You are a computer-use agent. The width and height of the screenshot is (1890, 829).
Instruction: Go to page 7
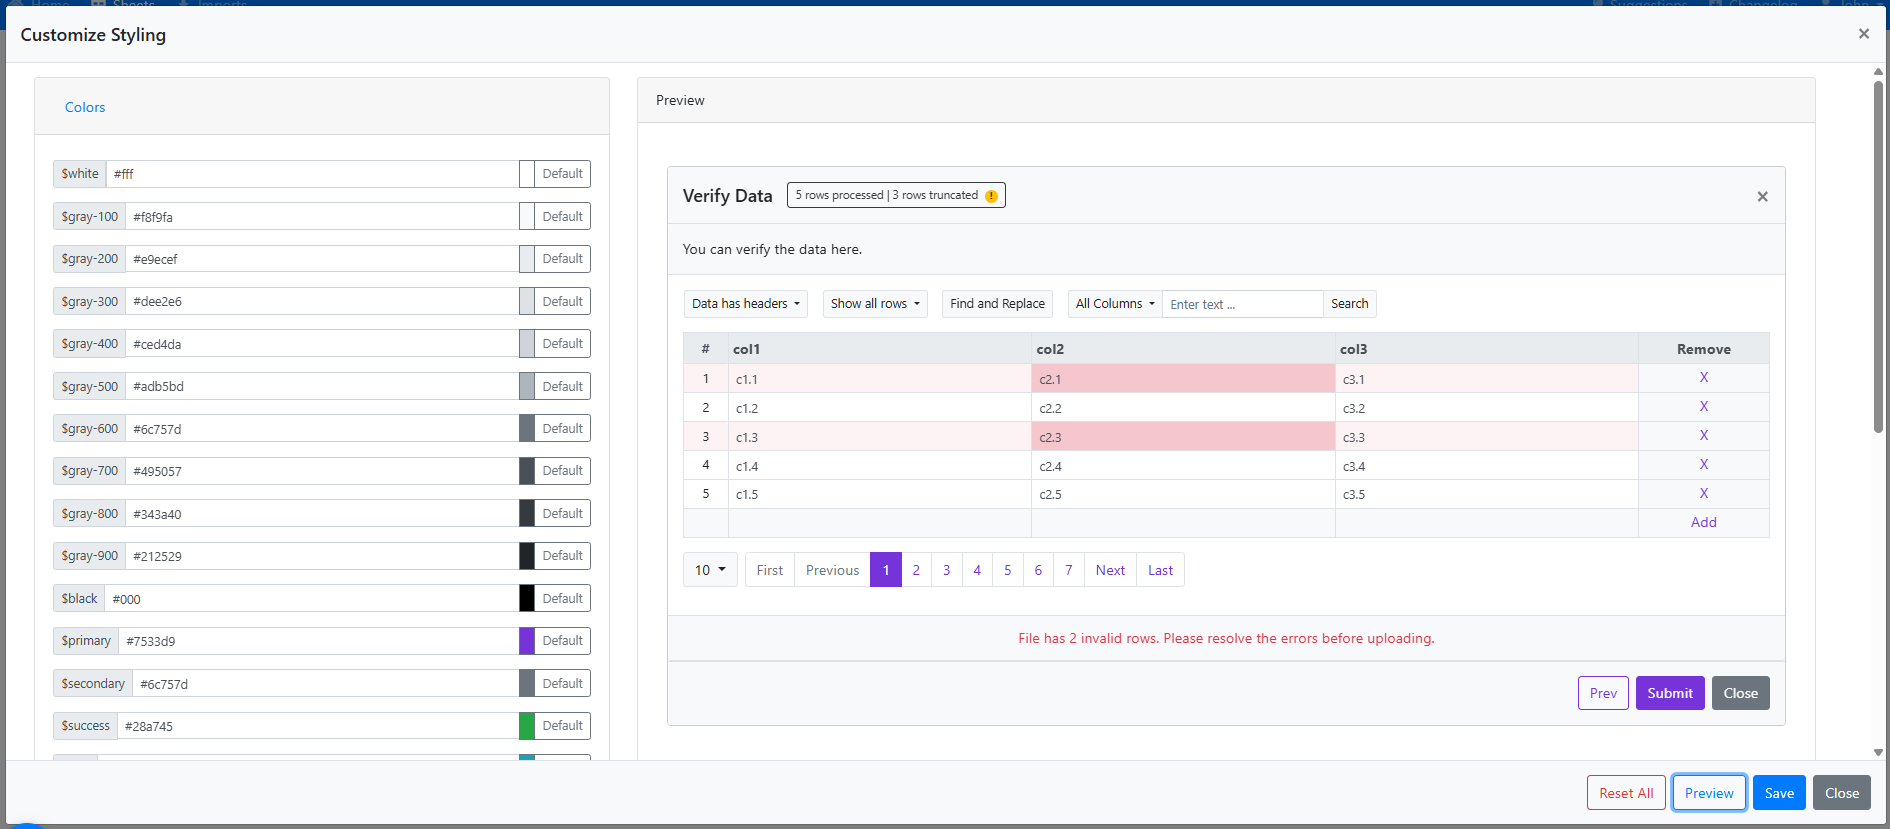click(1068, 570)
